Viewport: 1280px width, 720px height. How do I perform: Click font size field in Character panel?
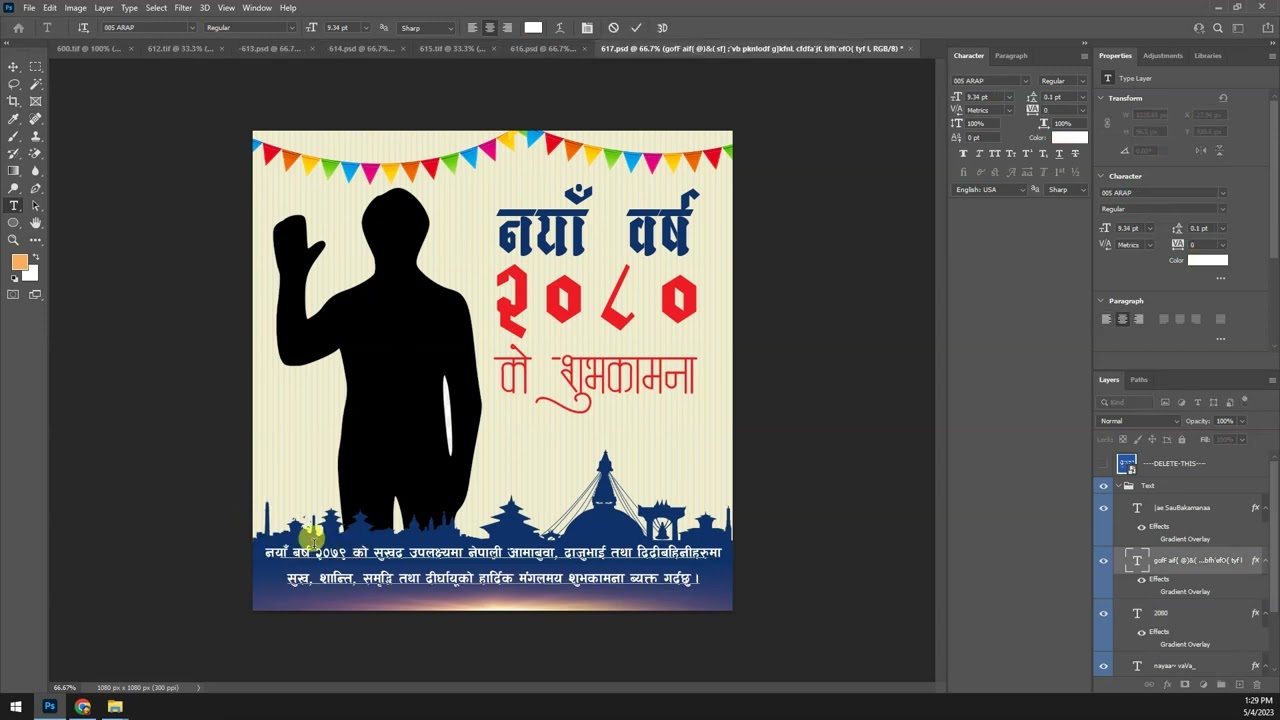983,97
